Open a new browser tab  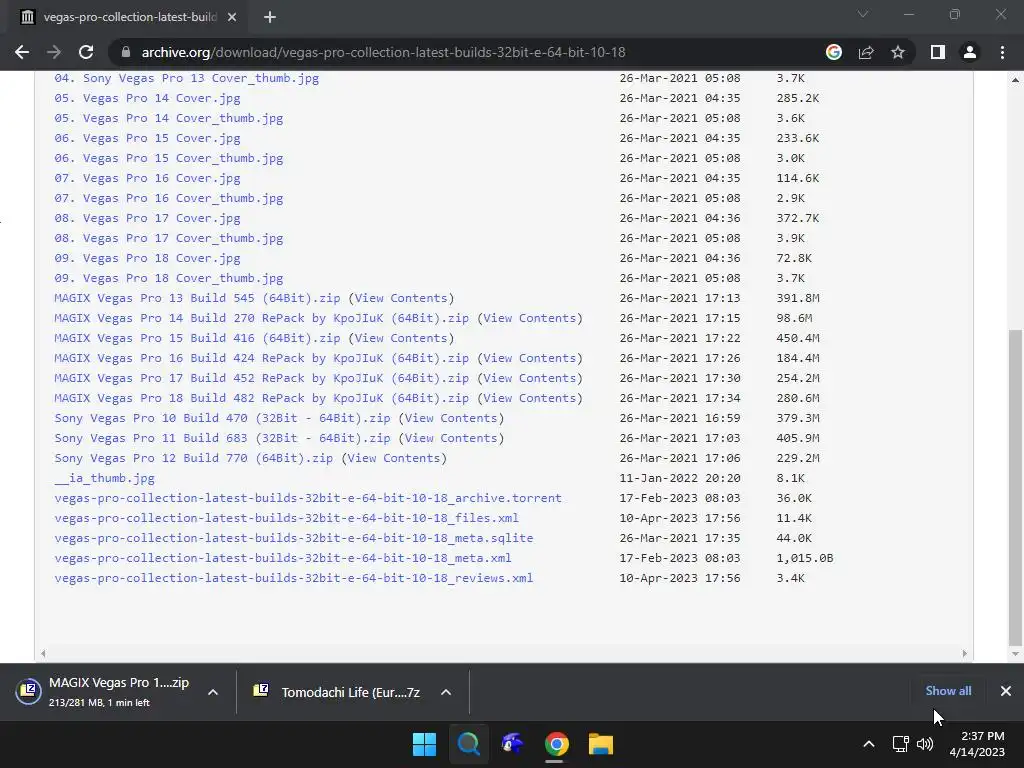270,17
